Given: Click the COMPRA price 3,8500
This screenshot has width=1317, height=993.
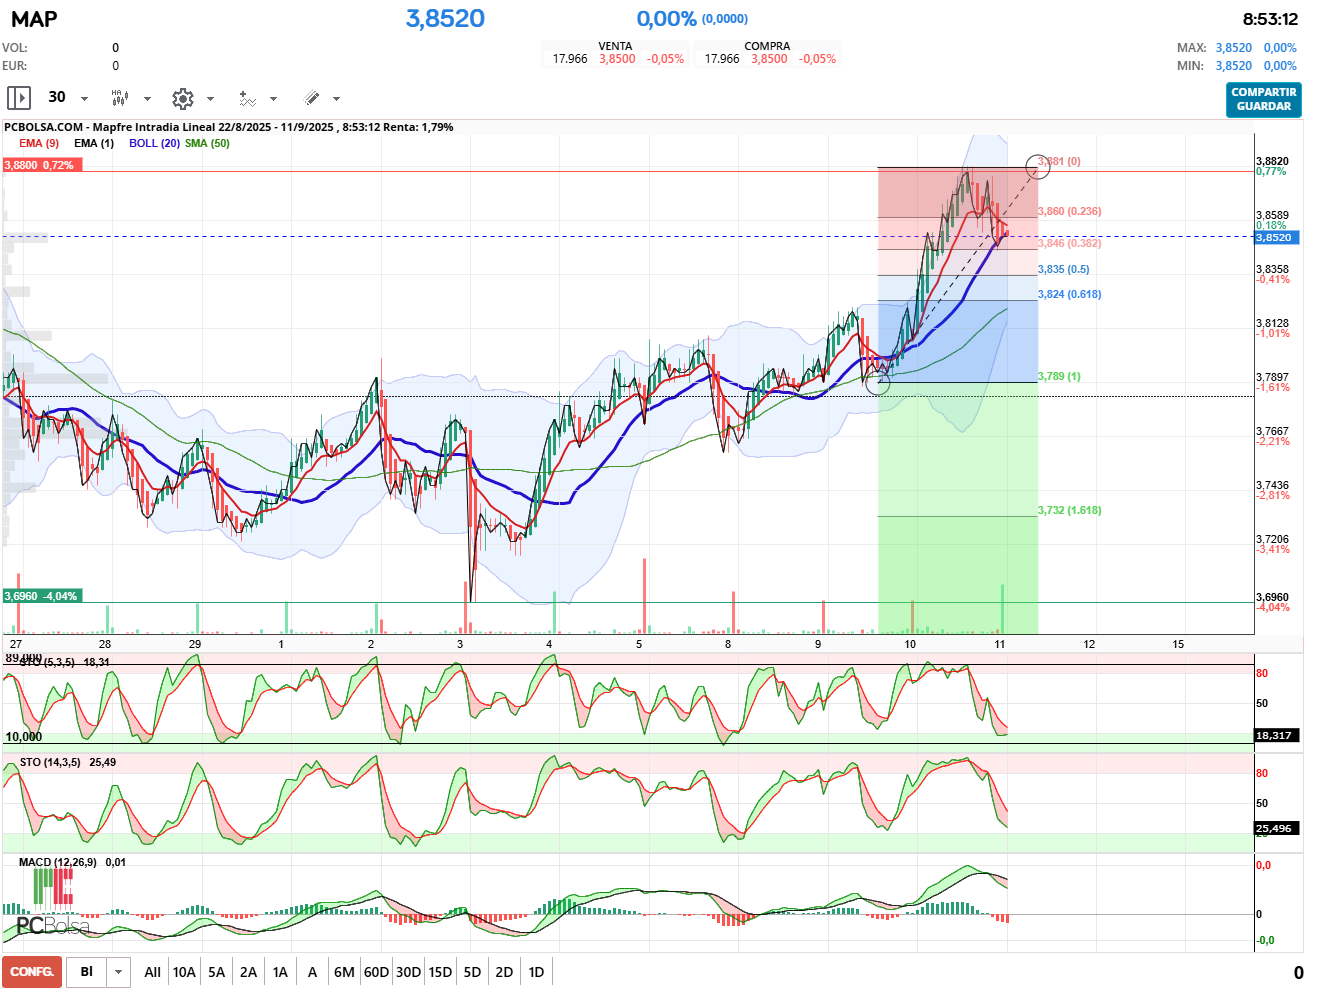Looking at the screenshot, I should 769,59.
